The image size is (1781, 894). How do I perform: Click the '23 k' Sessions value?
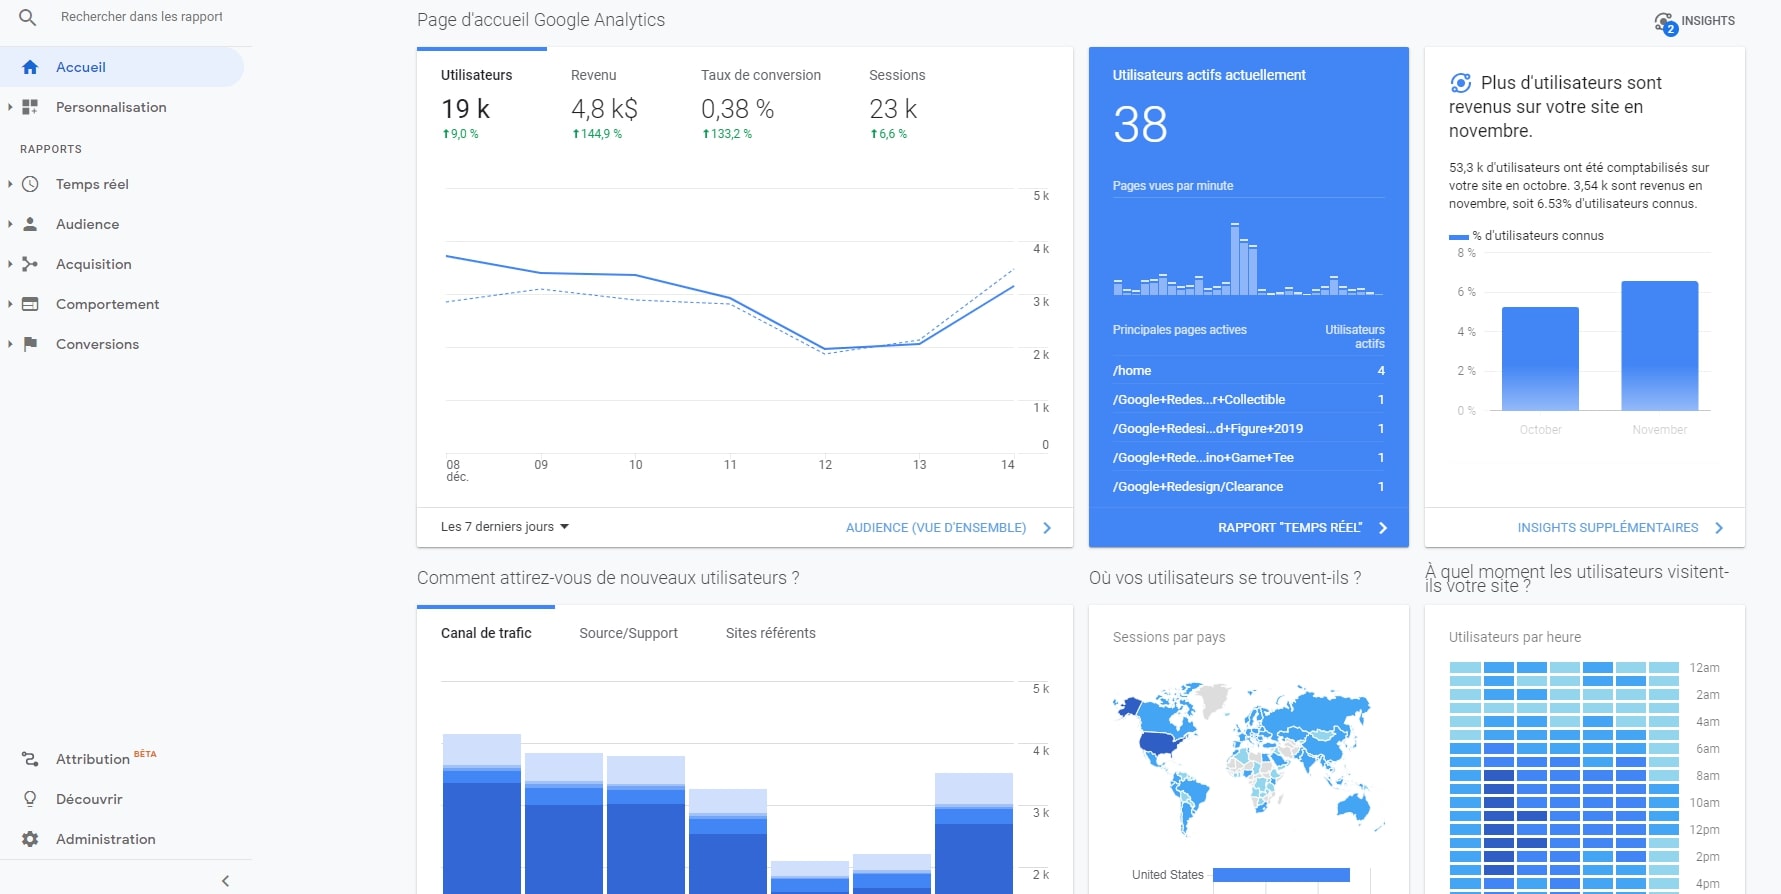click(893, 109)
